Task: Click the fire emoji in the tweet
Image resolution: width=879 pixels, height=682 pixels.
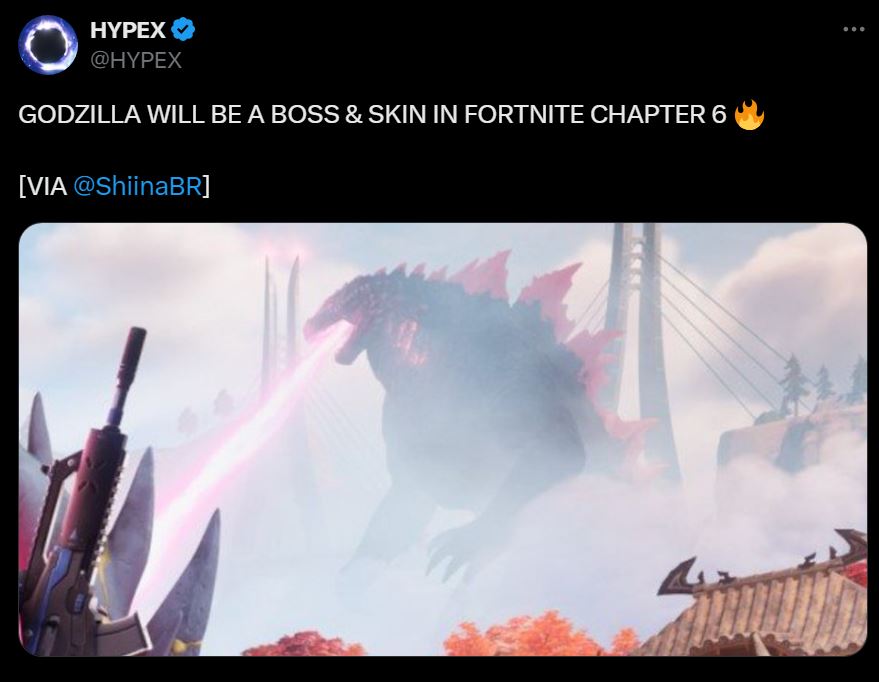Action: (749, 115)
